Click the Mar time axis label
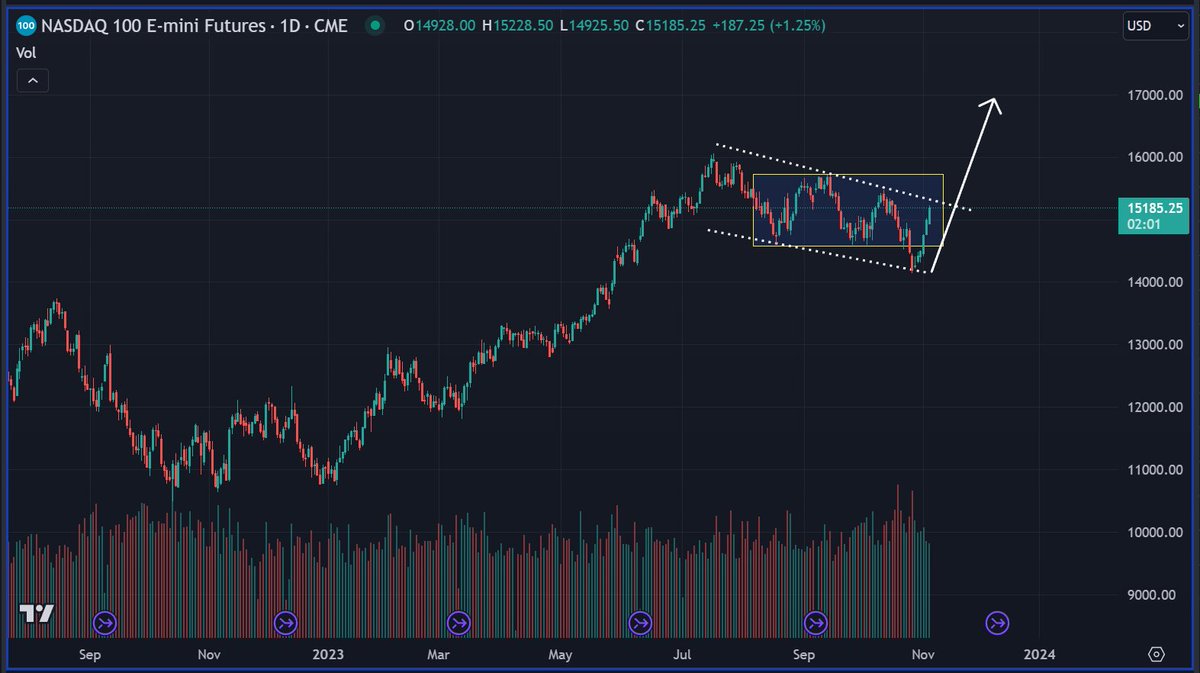Screen dimensions: 1200x673 click(x=437, y=655)
